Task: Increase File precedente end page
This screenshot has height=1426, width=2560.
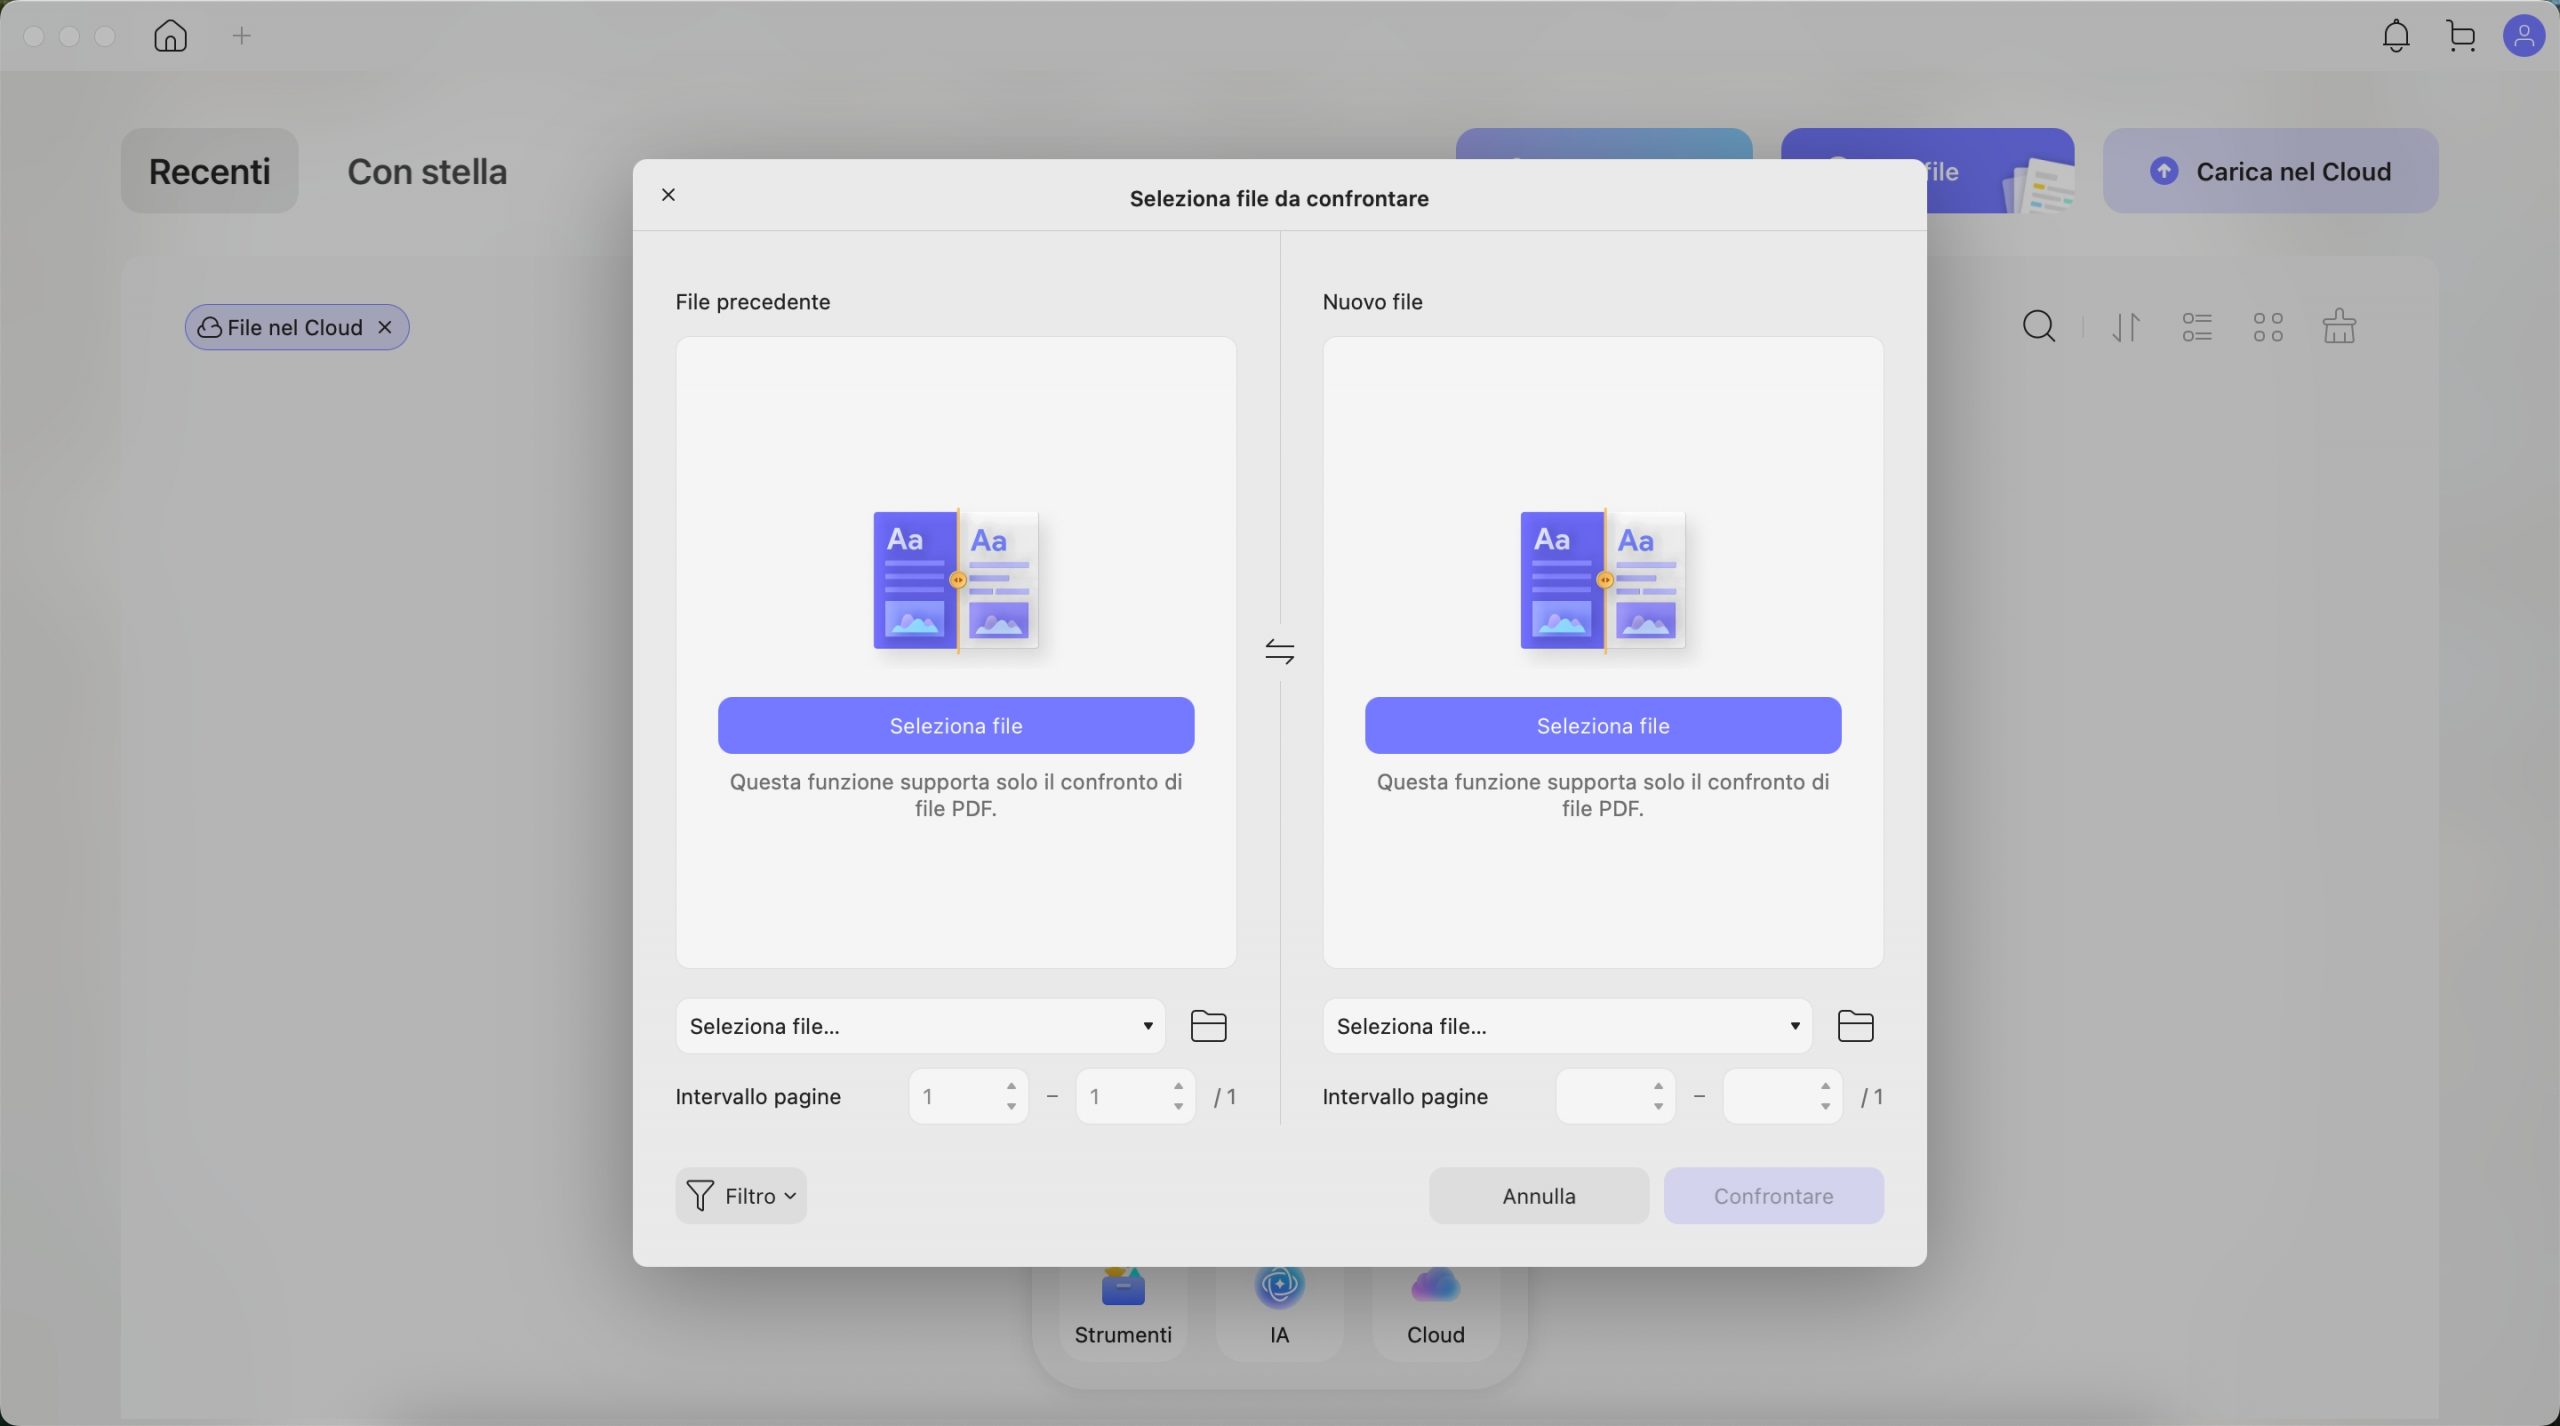Action: click(x=1178, y=1086)
